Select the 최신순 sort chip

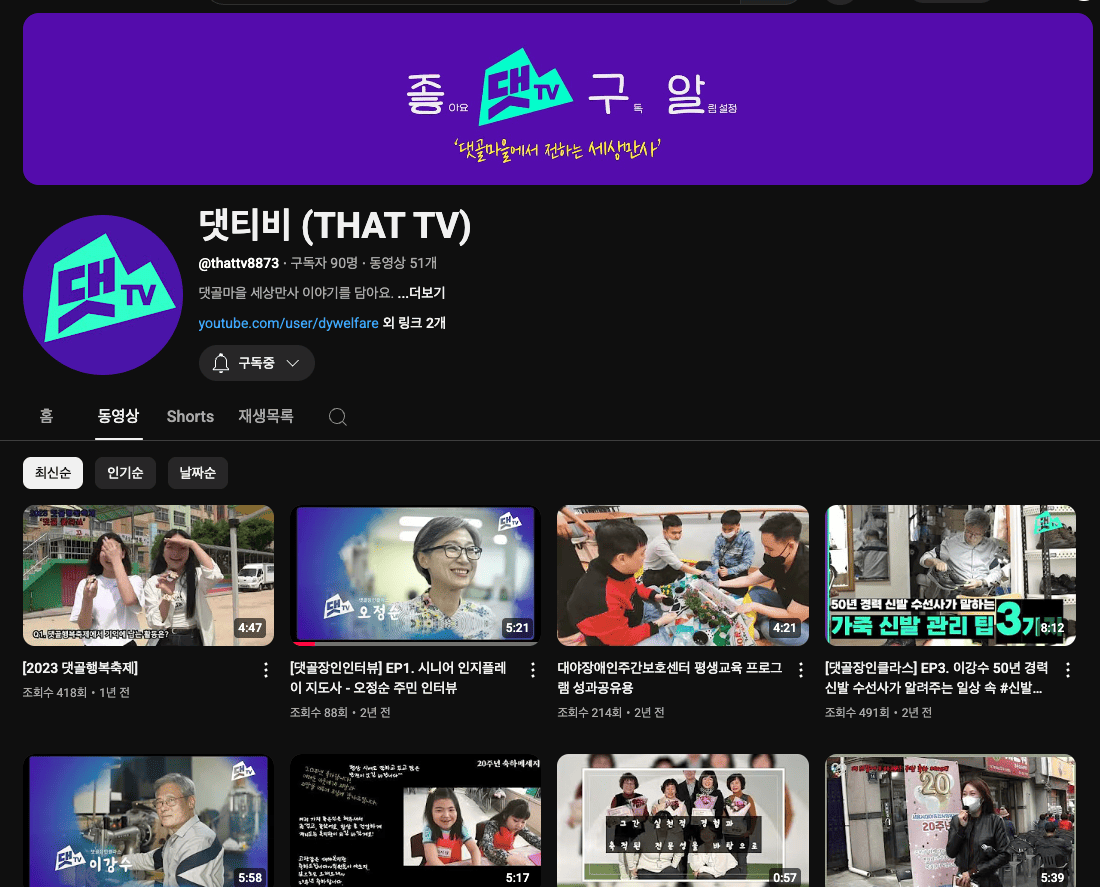click(53, 473)
